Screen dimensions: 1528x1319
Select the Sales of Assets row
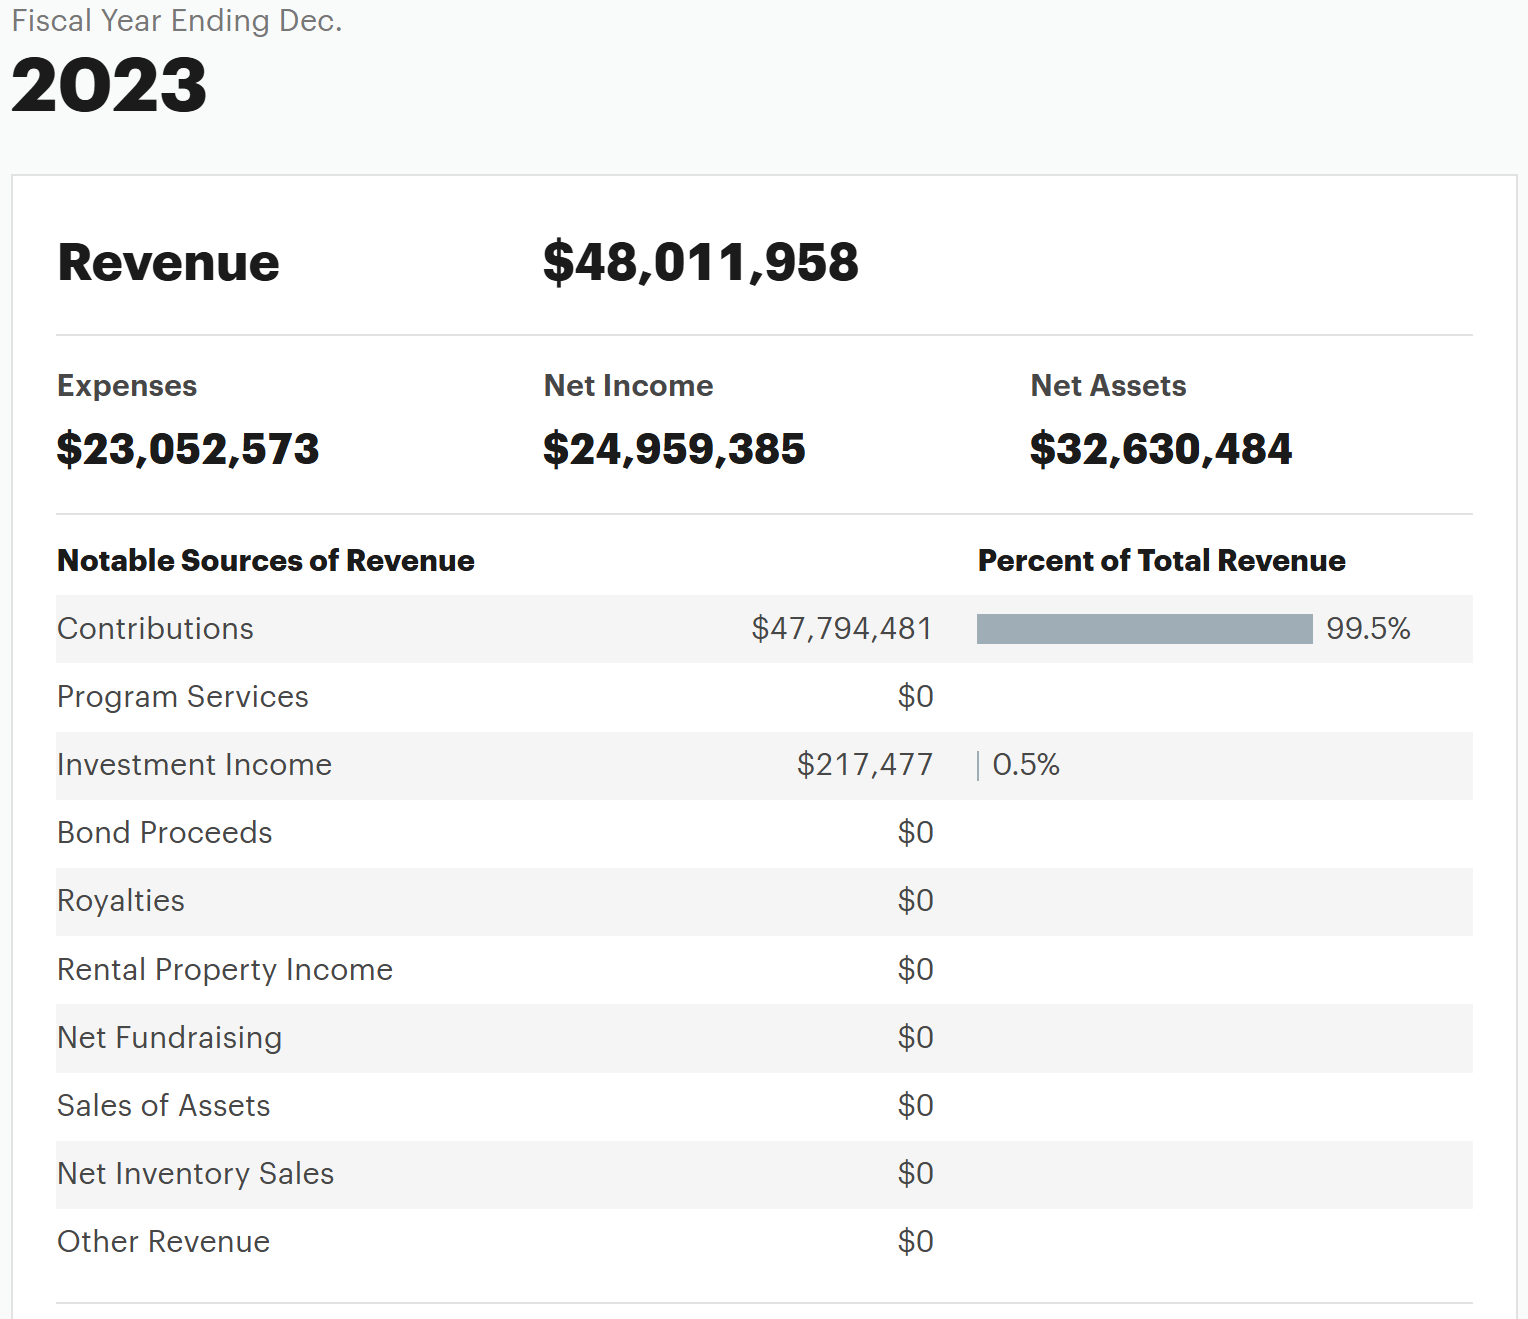[x=764, y=1106]
